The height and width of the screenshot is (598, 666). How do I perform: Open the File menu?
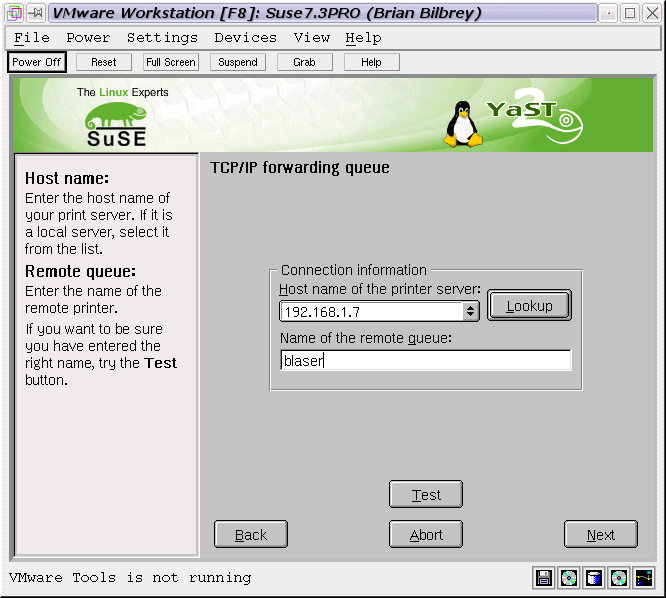coord(32,38)
